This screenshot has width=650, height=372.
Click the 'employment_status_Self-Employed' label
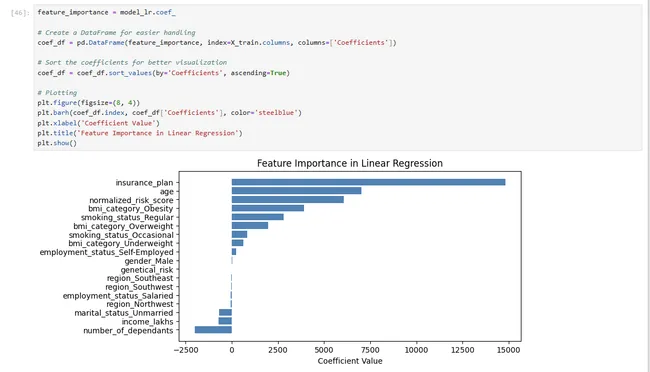coord(107,252)
